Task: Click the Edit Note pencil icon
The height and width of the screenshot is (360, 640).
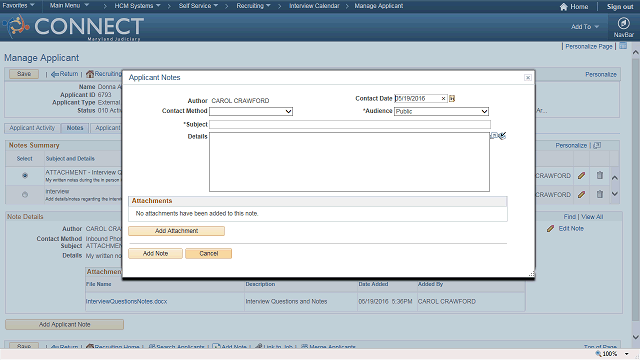Action: tap(550, 229)
